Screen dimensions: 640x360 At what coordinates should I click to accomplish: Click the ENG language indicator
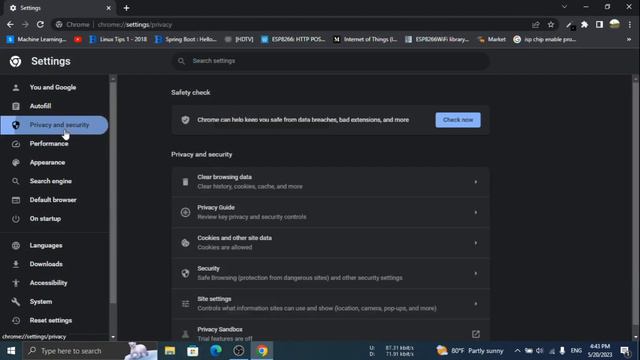pyautogui.click(x=576, y=351)
